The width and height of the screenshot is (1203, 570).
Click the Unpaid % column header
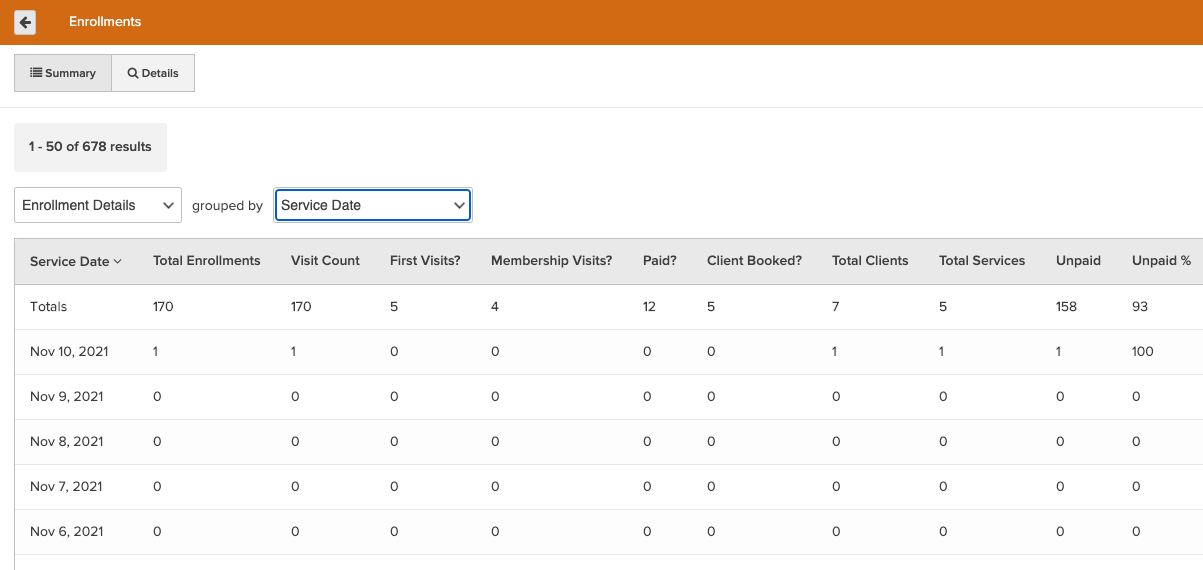pyautogui.click(x=1161, y=261)
